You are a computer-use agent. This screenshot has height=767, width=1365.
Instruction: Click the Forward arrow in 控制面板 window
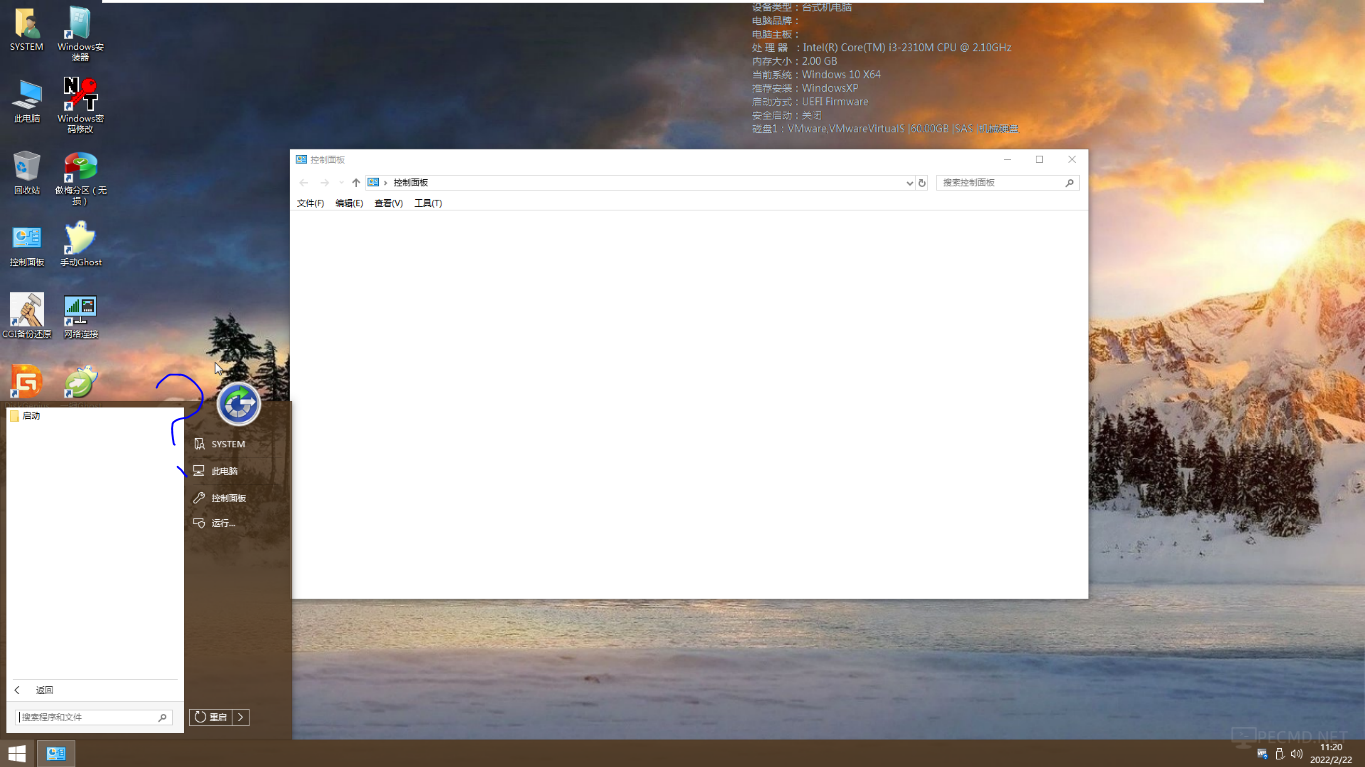click(324, 183)
